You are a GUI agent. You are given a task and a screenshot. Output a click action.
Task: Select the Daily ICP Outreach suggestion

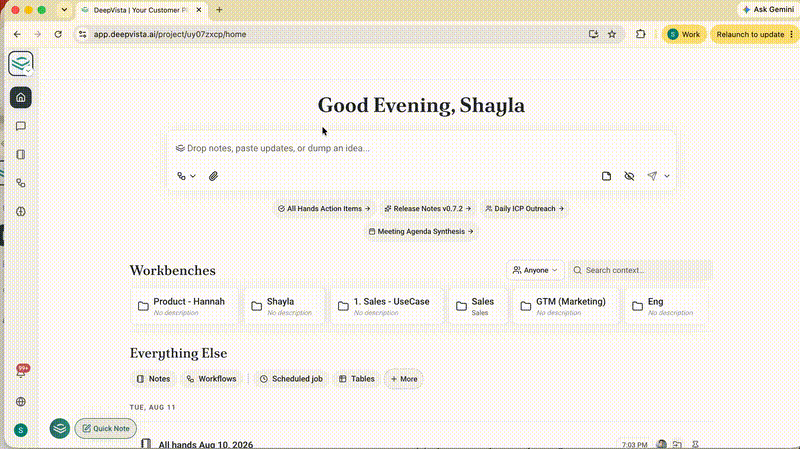[524, 209]
